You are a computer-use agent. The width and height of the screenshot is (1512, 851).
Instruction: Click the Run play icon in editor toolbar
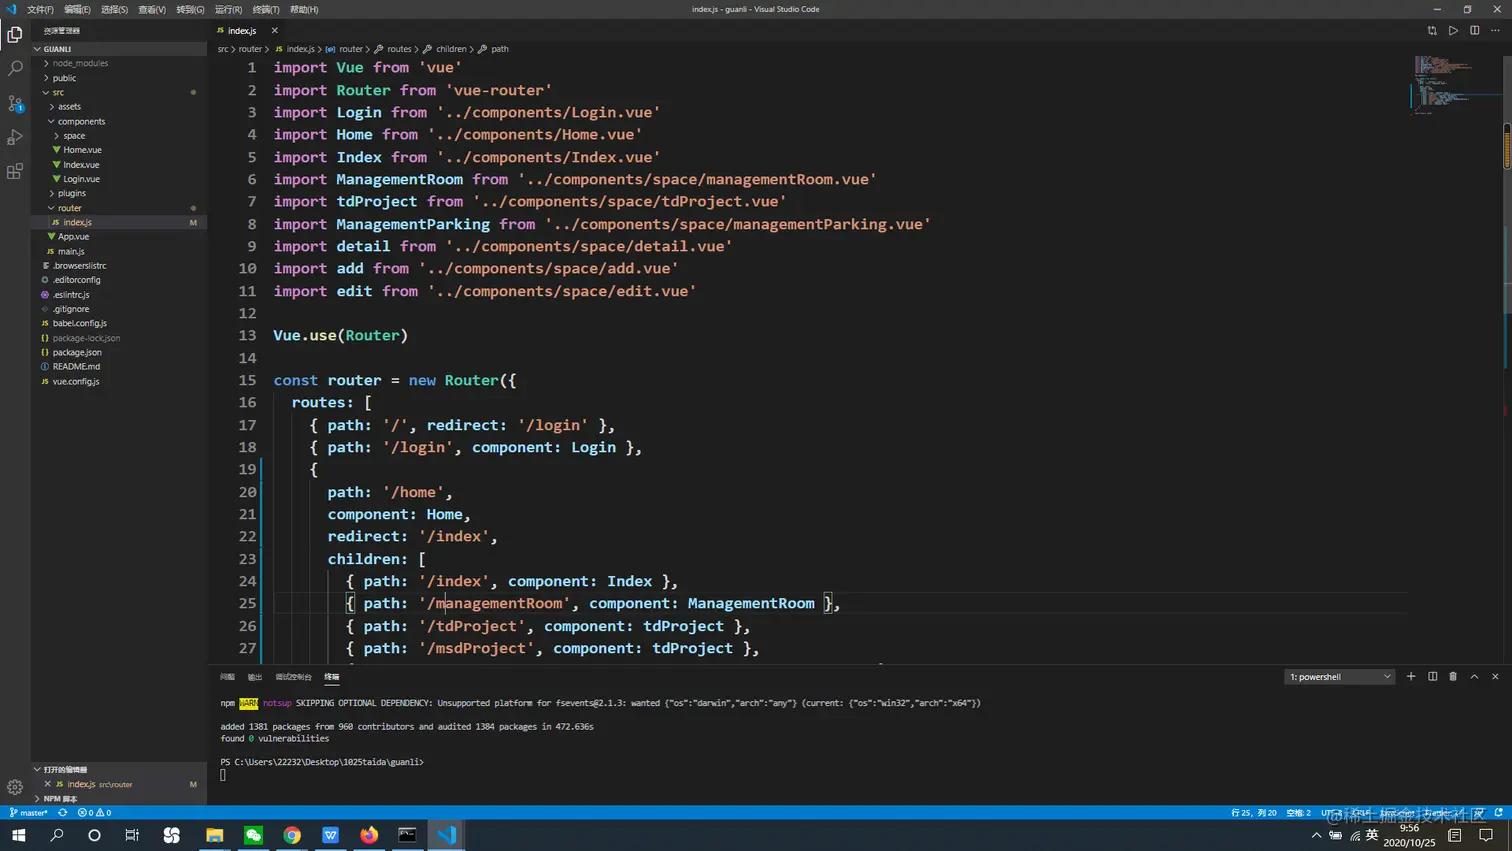pyautogui.click(x=1453, y=31)
